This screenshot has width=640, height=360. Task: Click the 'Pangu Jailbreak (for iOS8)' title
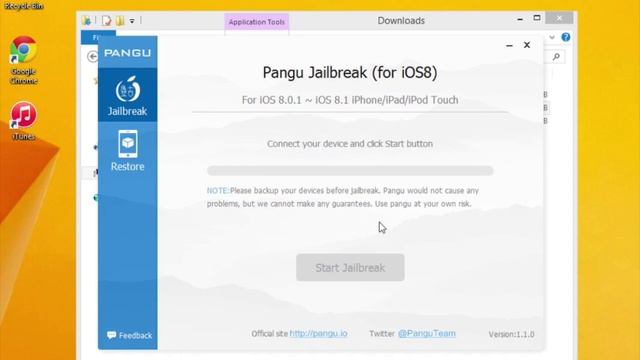(350, 73)
